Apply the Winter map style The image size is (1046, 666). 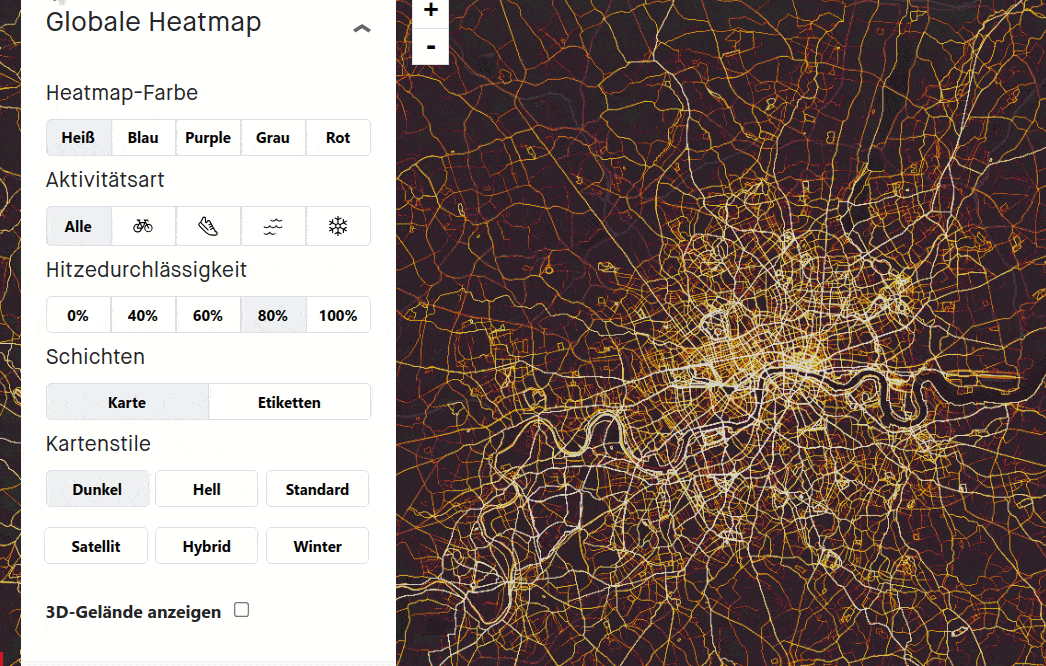tap(318, 546)
